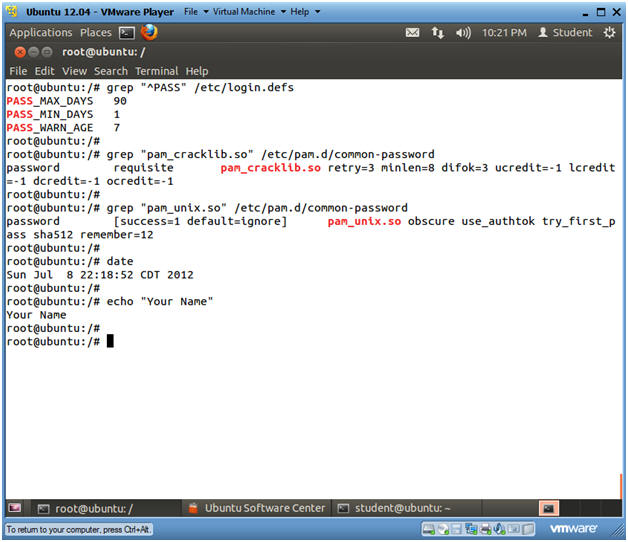Click the red close button of the terminal window
Image resolution: width=628 pixels, height=542 pixels.
(x=20, y=52)
